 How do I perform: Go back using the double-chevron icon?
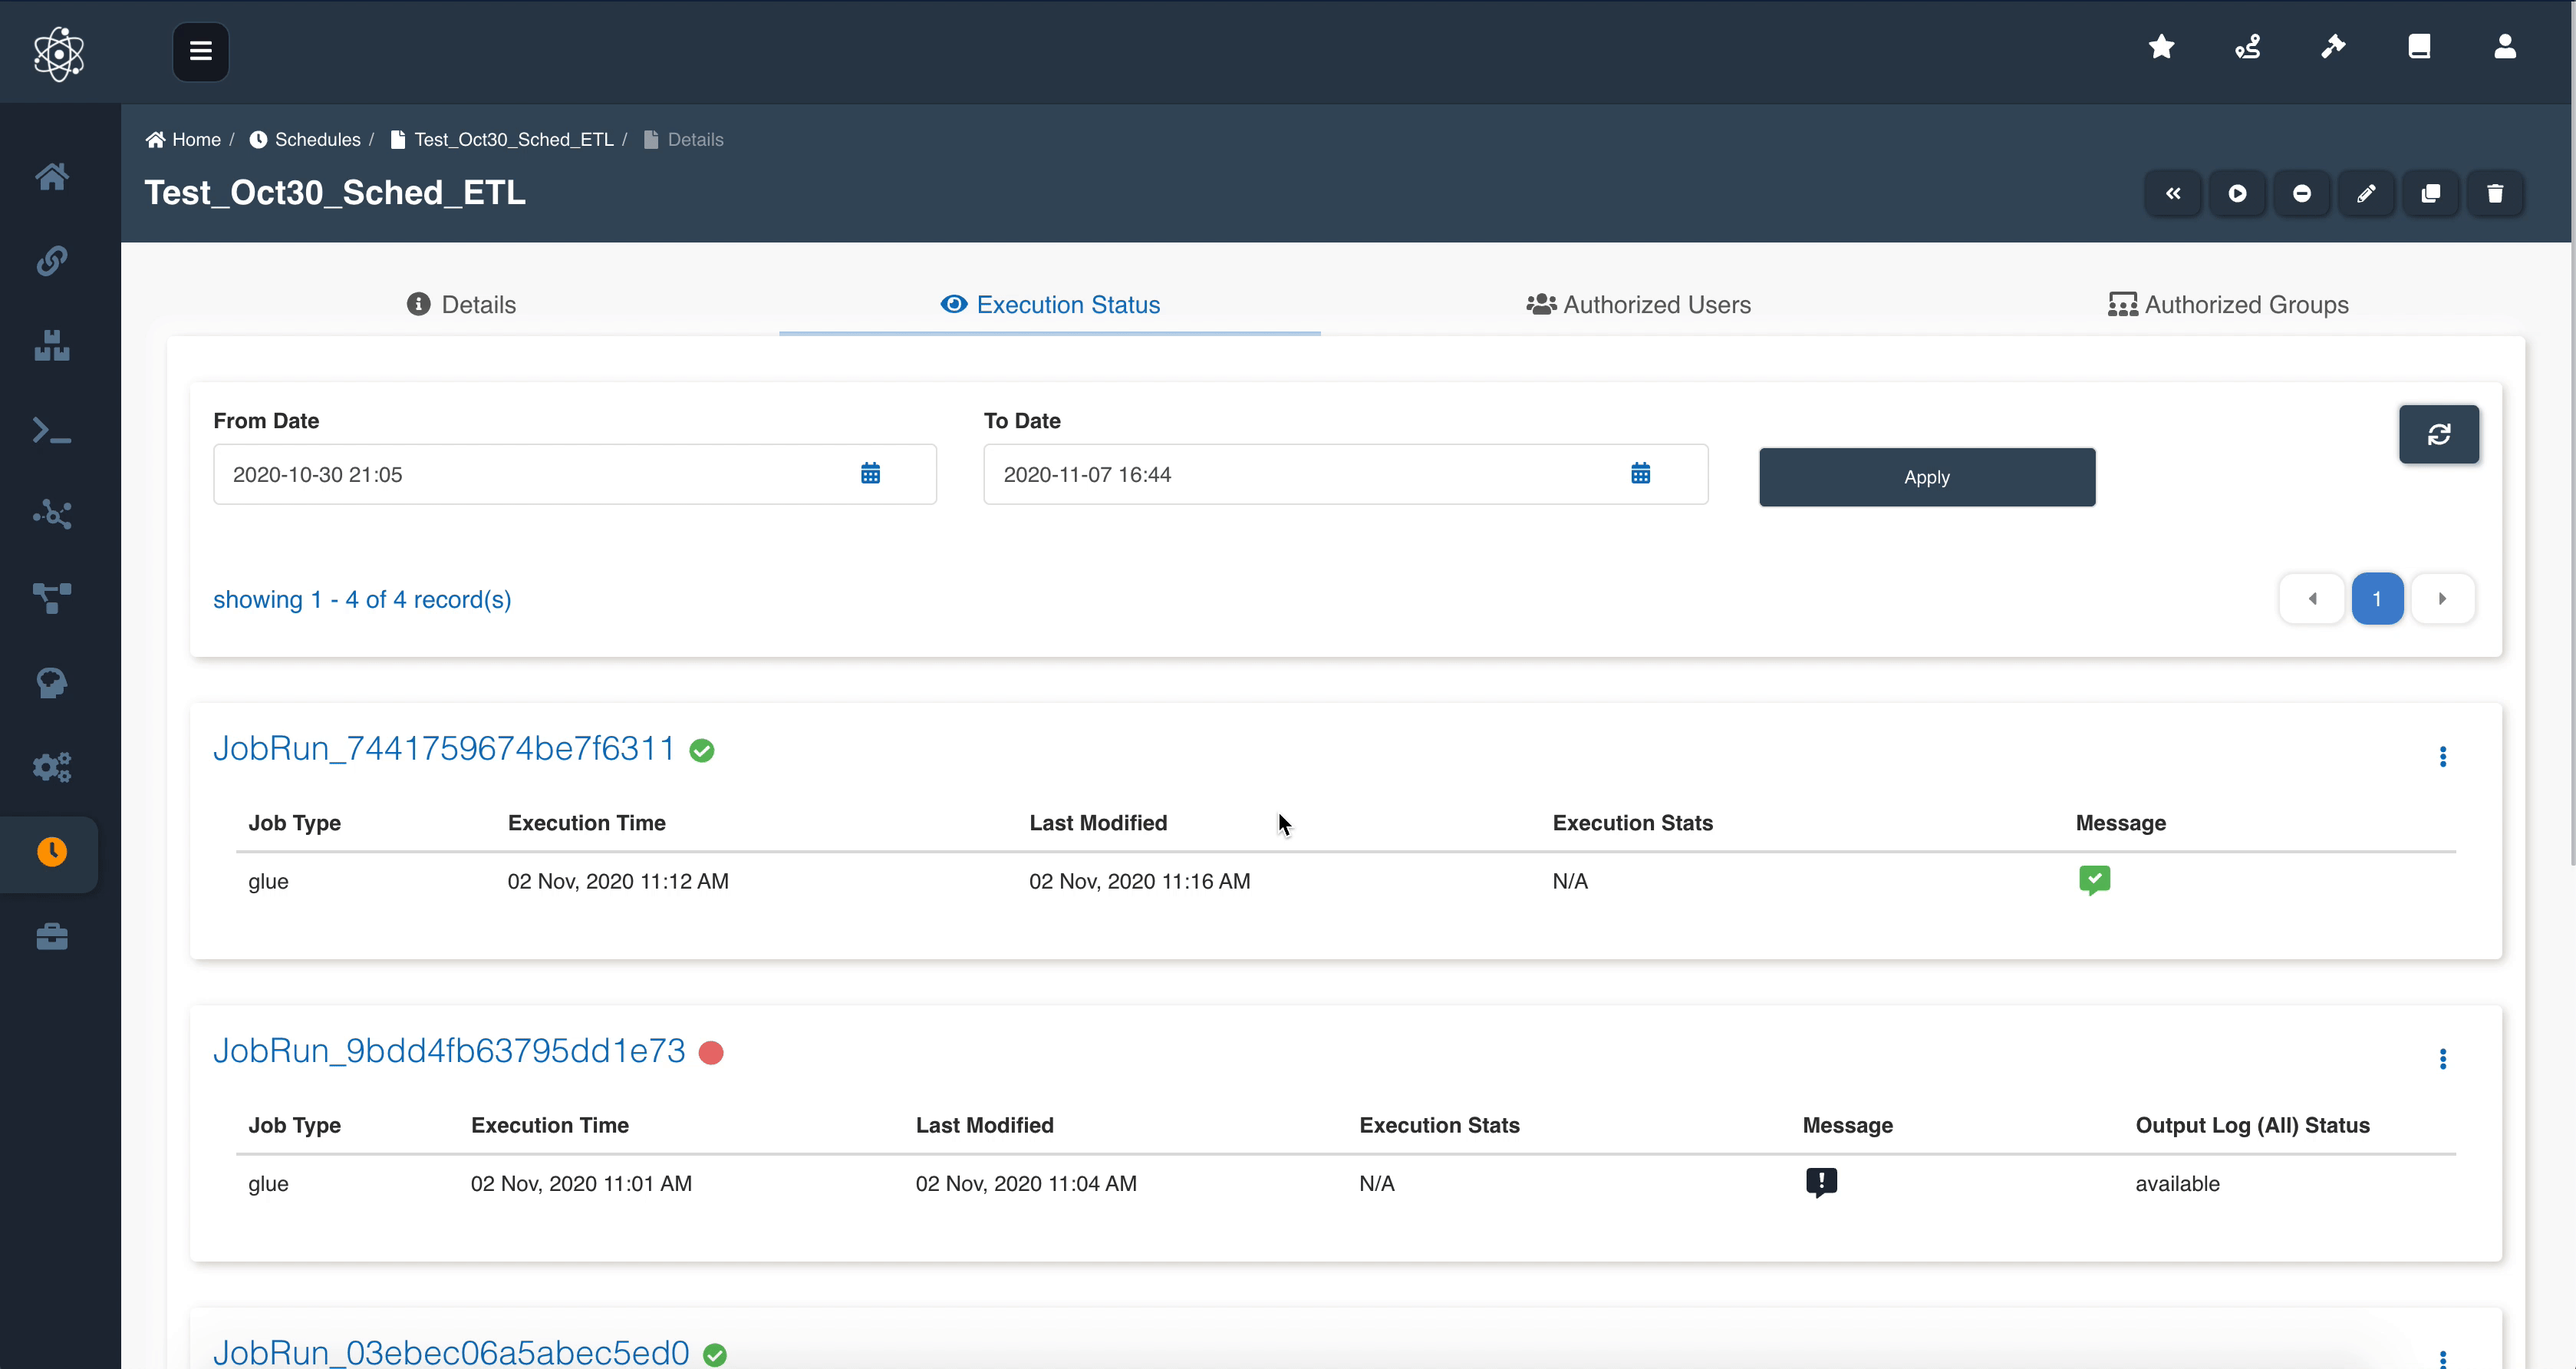[x=2173, y=194]
